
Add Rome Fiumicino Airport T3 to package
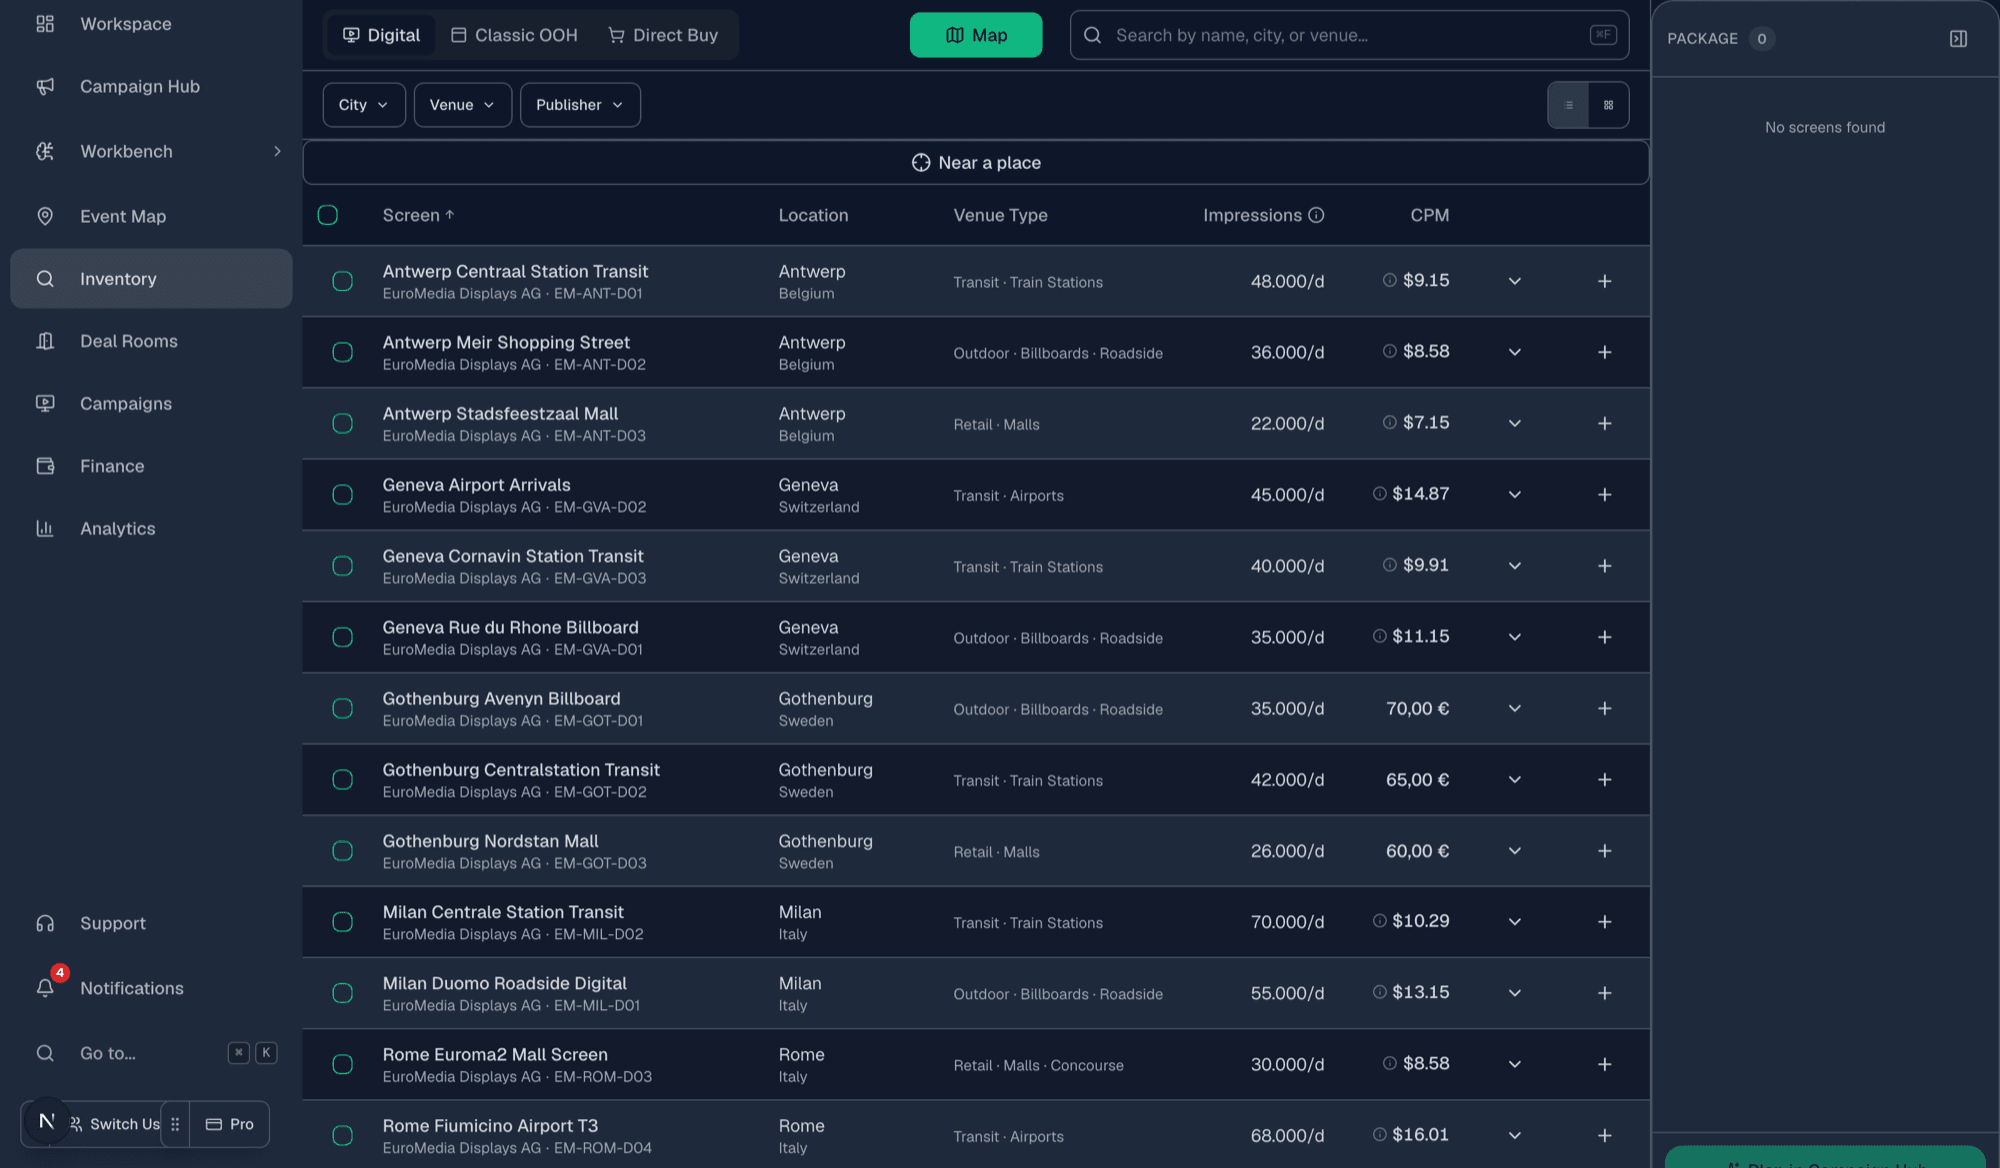[x=1604, y=1135]
